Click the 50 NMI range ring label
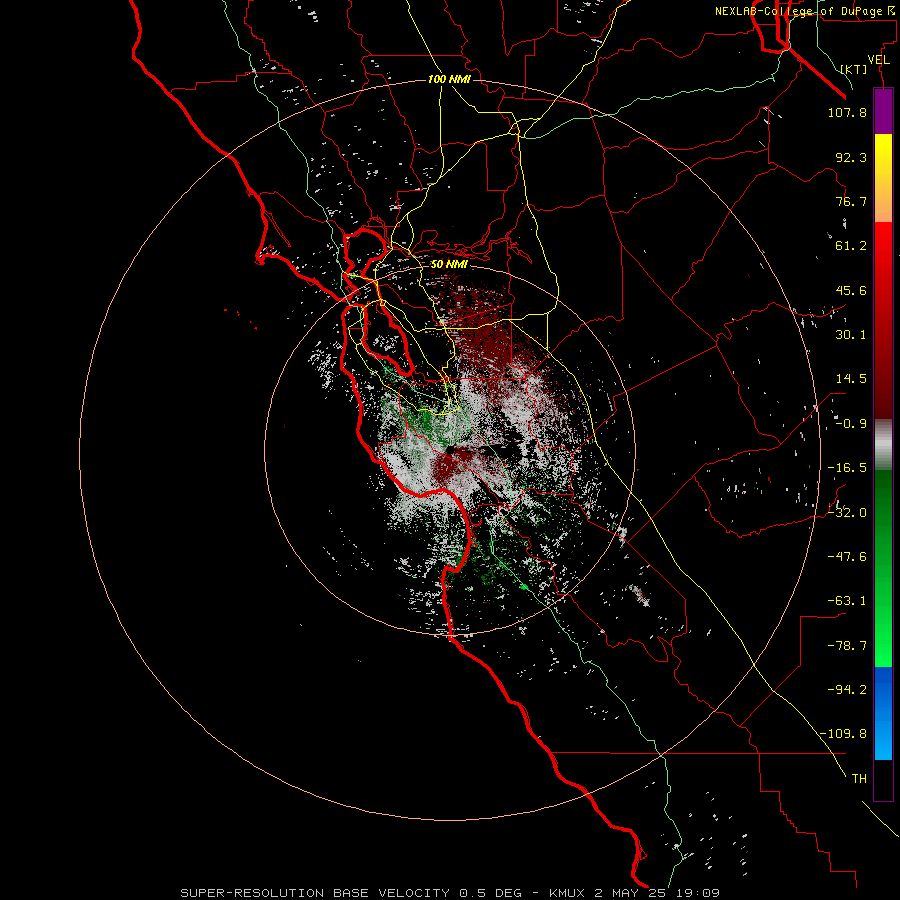This screenshot has width=900, height=900. tap(449, 265)
